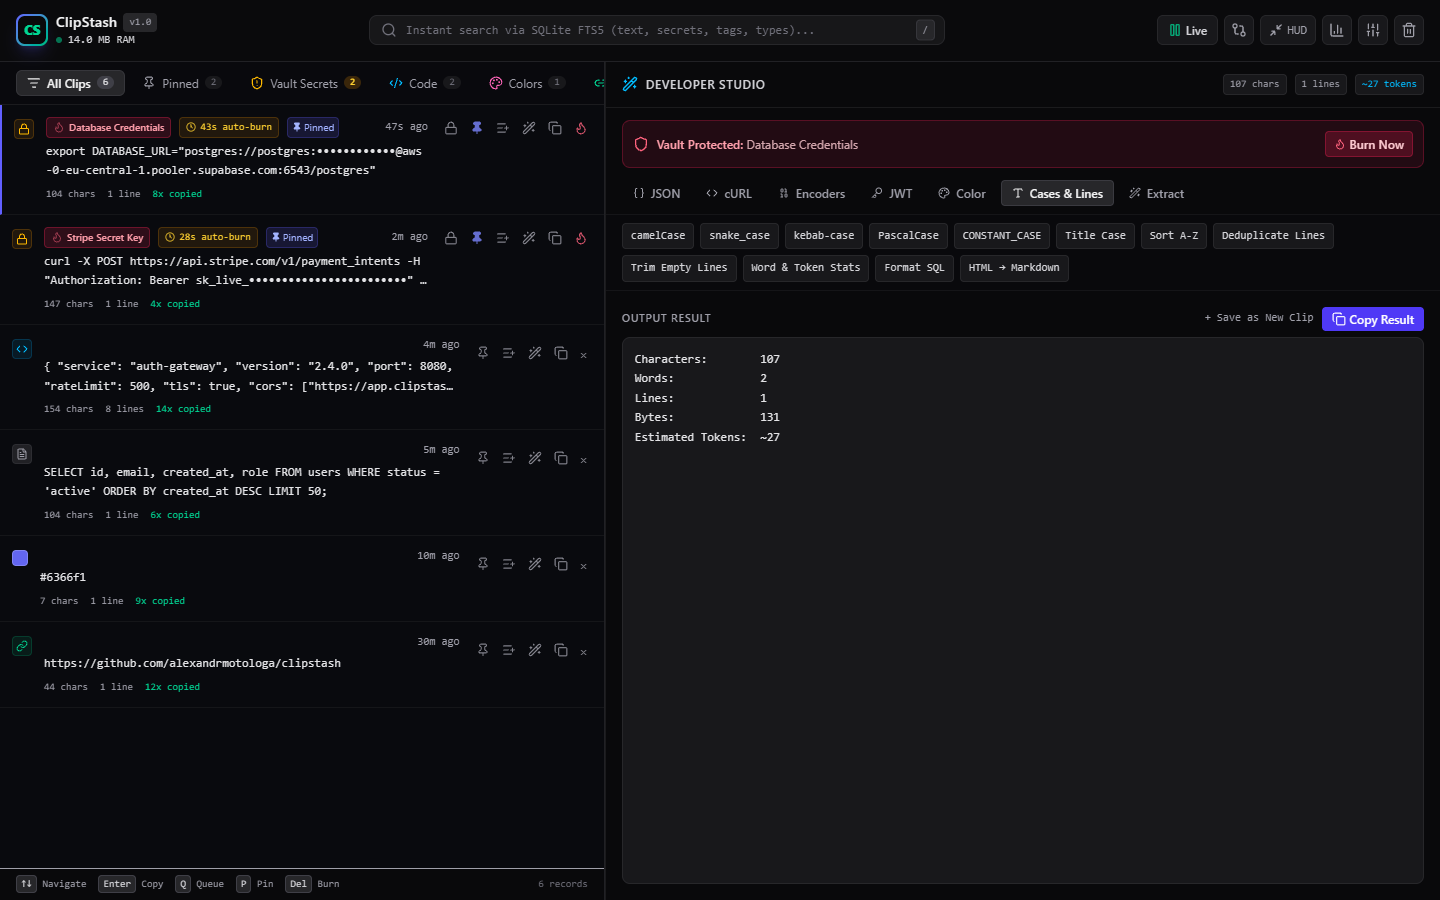Toggle the Live capture mode button
Image resolution: width=1440 pixels, height=900 pixels.
1188,30
